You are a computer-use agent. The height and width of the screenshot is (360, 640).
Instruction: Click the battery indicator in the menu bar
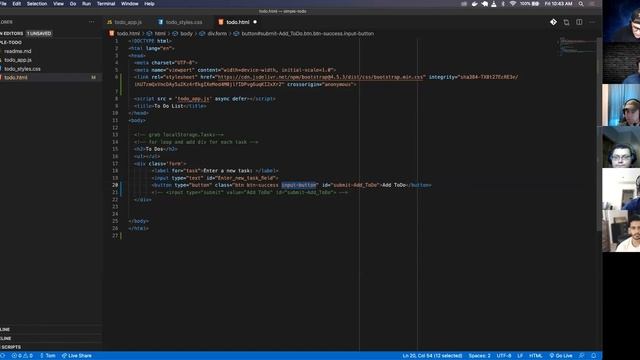click(x=530, y=4)
